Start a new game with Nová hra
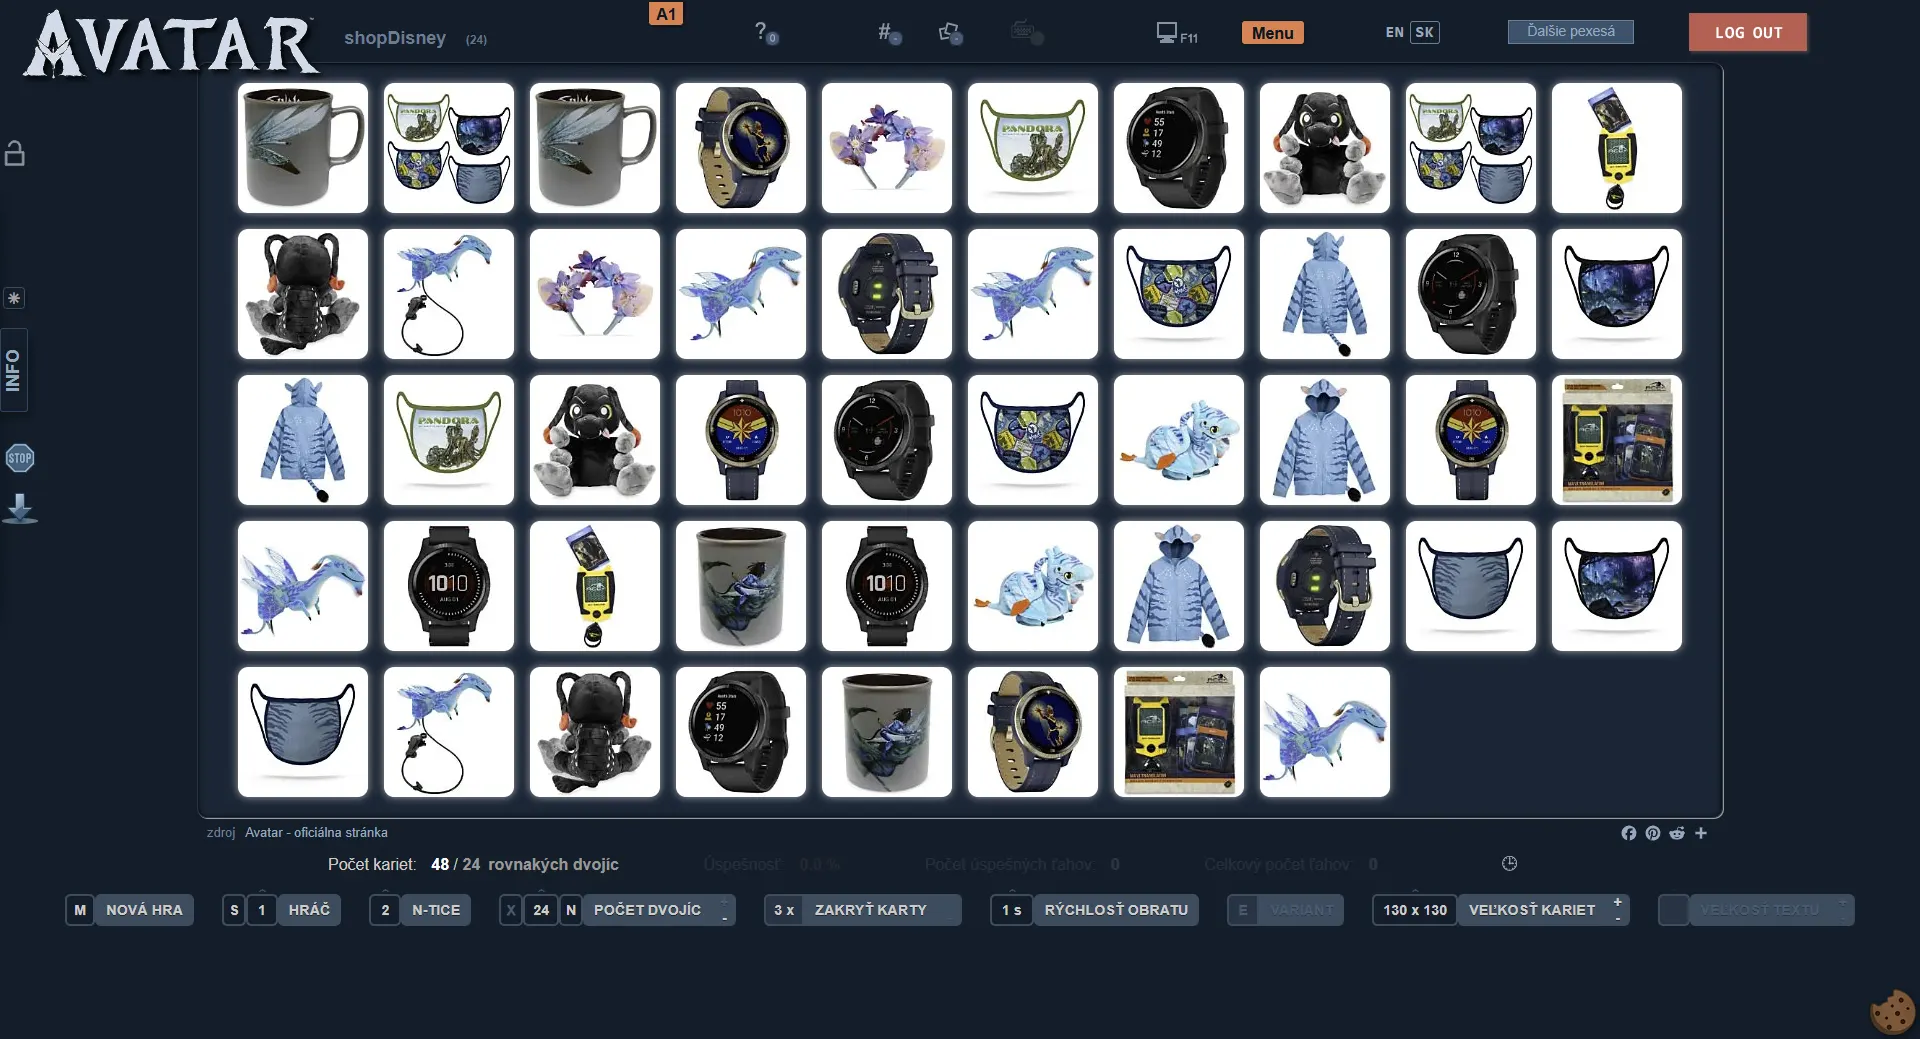1920x1039 pixels. [144, 910]
